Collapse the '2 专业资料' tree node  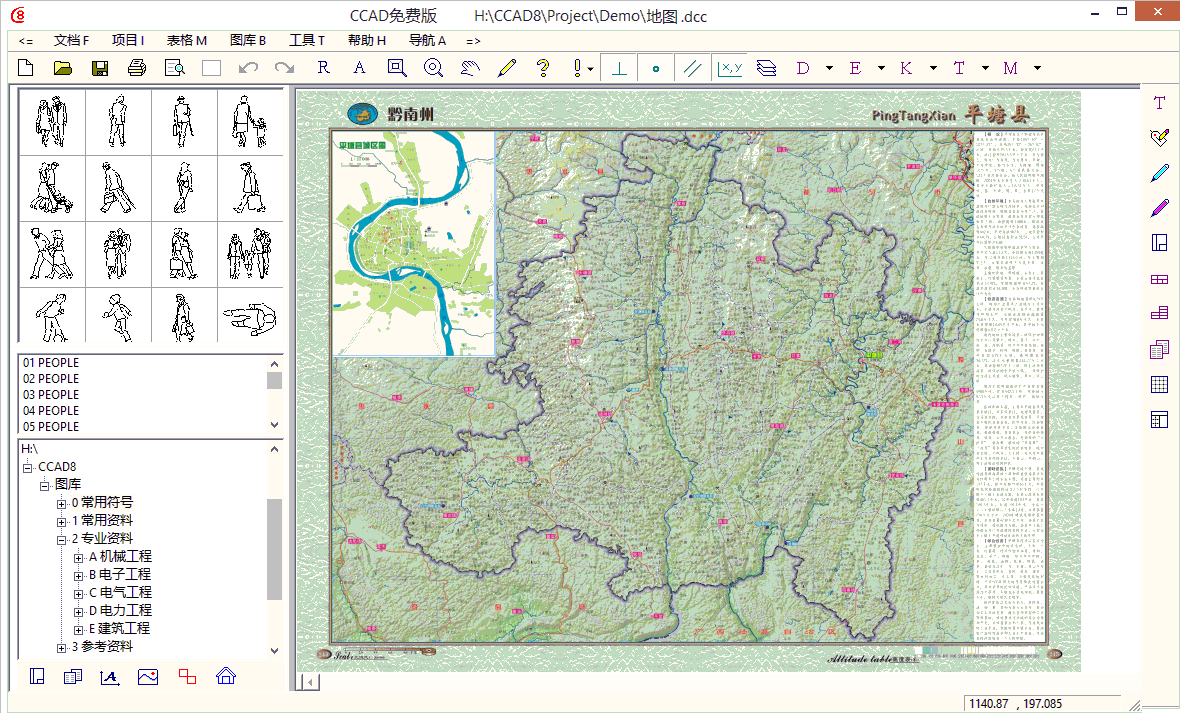tap(62, 539)
